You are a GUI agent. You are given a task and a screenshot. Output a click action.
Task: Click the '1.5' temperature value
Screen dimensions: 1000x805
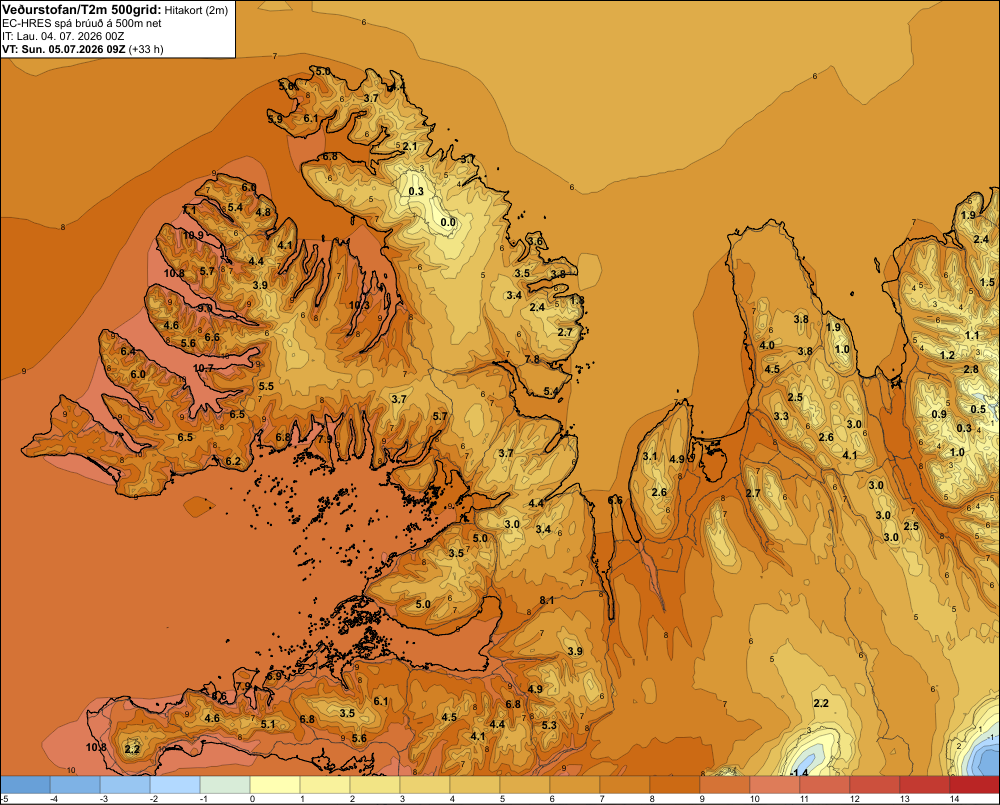987,282
